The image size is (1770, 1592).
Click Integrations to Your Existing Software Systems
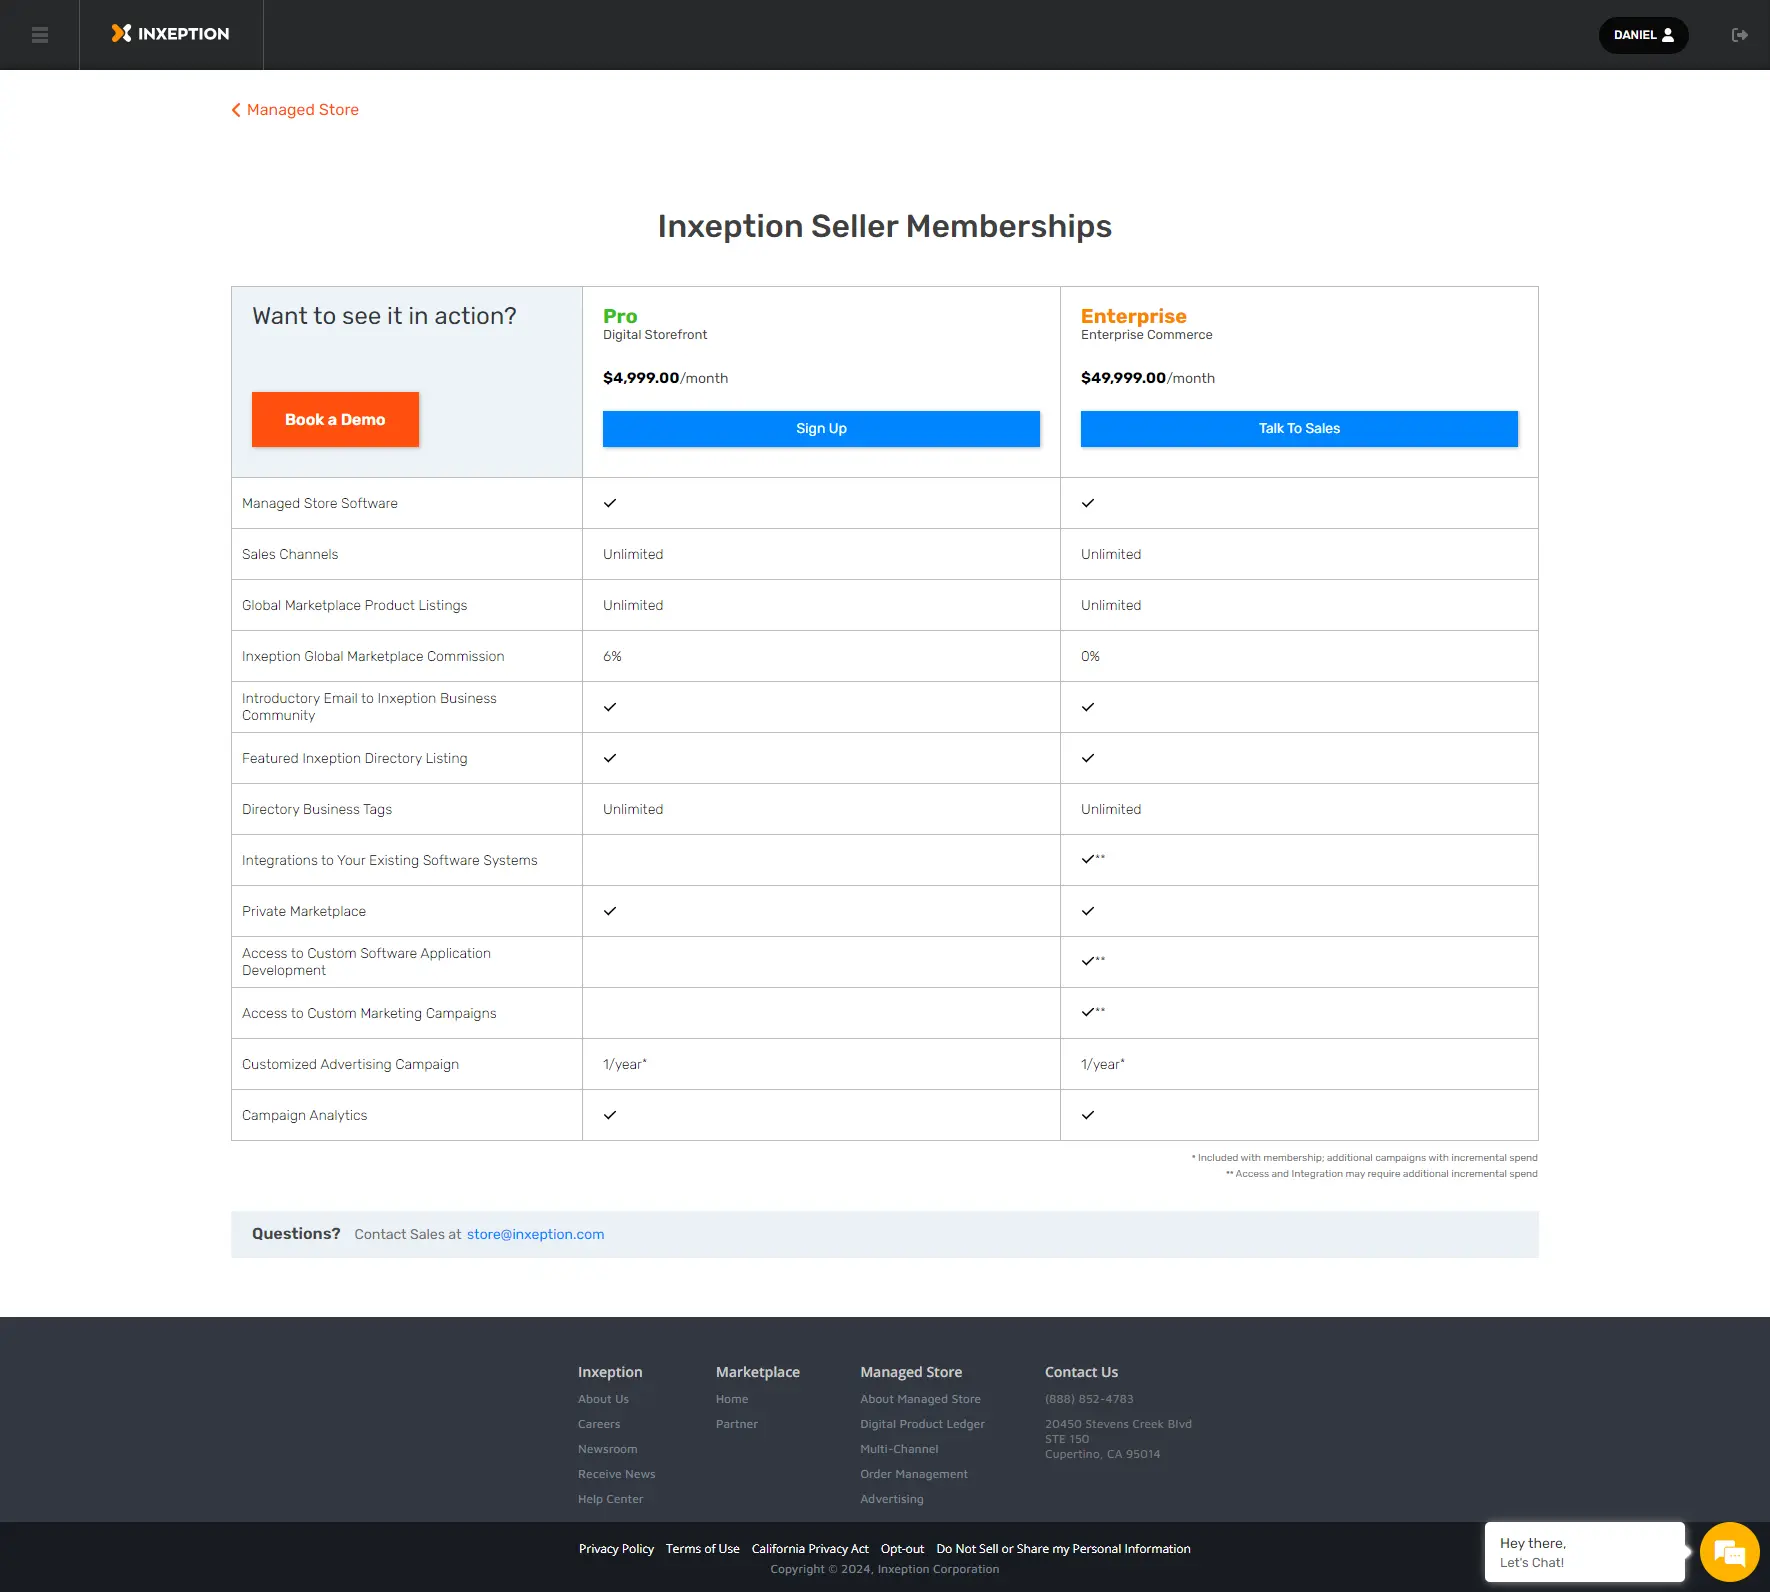[x=390, y=861]
